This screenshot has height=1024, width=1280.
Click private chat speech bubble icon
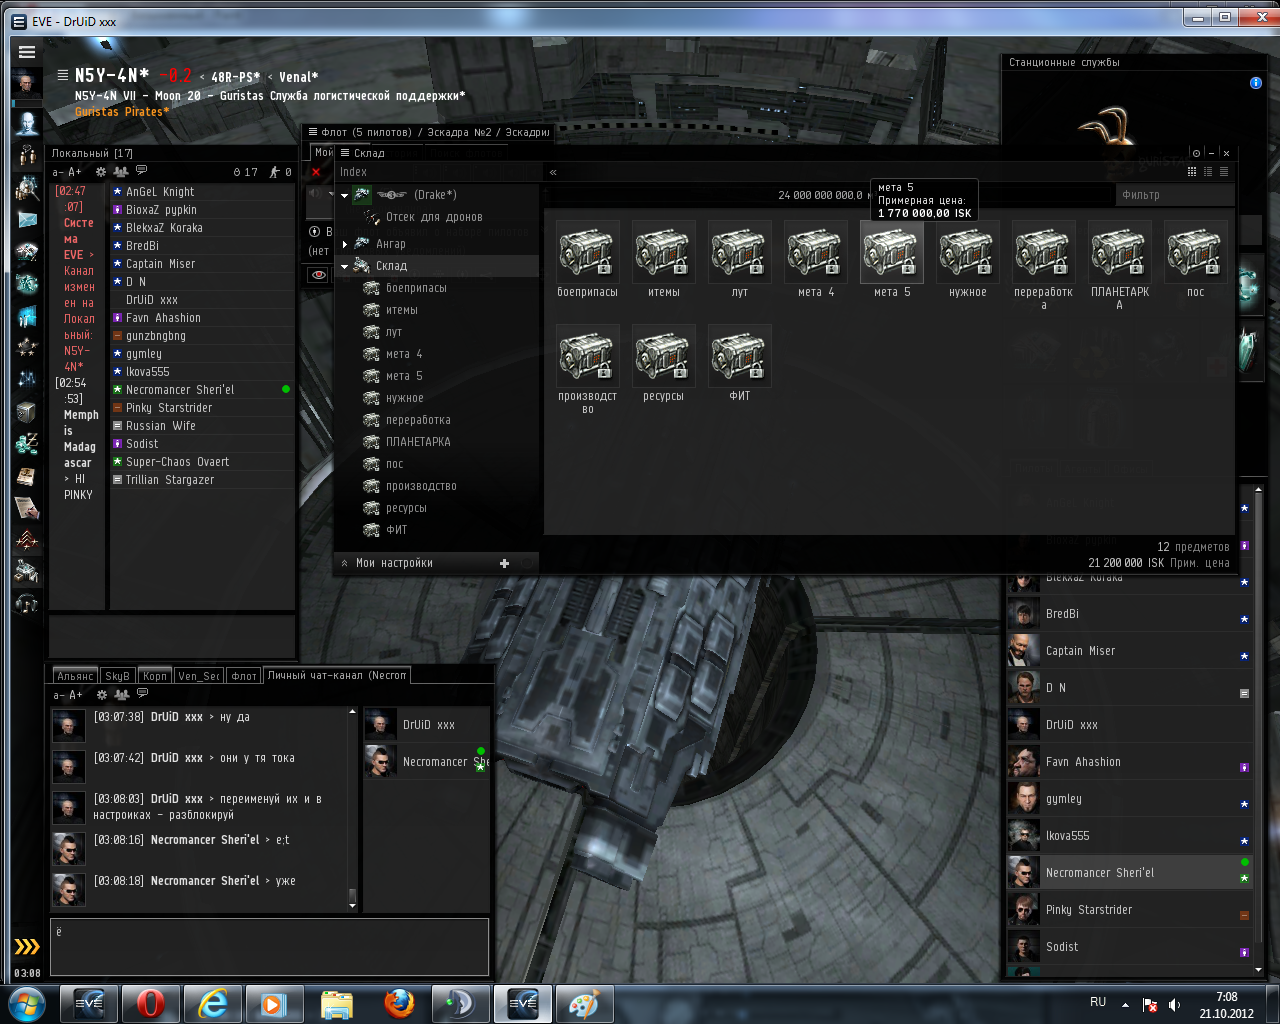tap(142, 693)
